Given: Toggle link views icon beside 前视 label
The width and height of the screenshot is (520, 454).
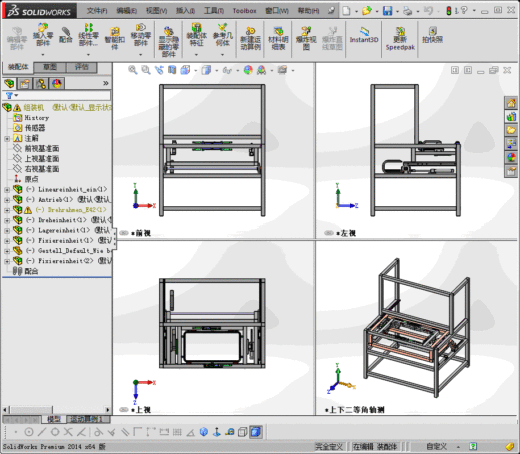Looking at the screenshot, I should pos(124,233).
